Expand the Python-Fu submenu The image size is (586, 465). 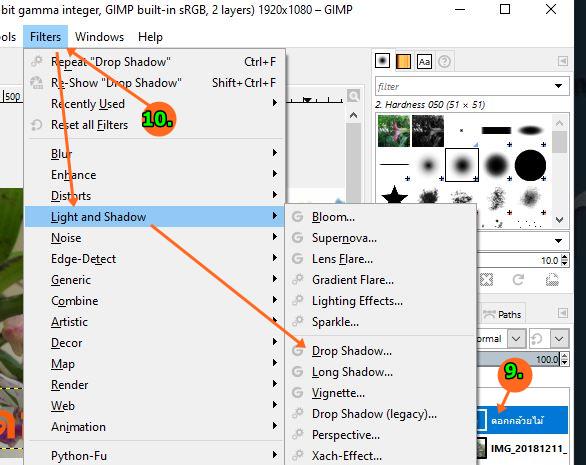click(154, 456)
